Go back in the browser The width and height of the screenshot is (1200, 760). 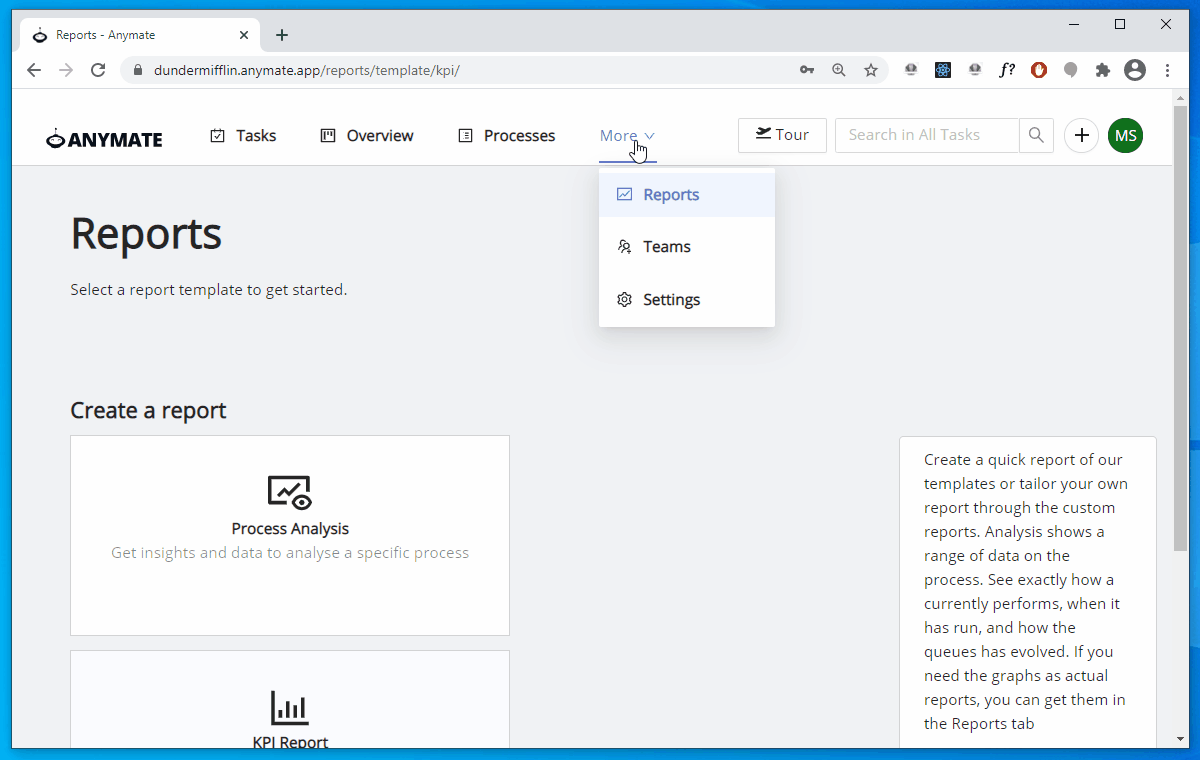pyautogui.click(x=34, y=70)
